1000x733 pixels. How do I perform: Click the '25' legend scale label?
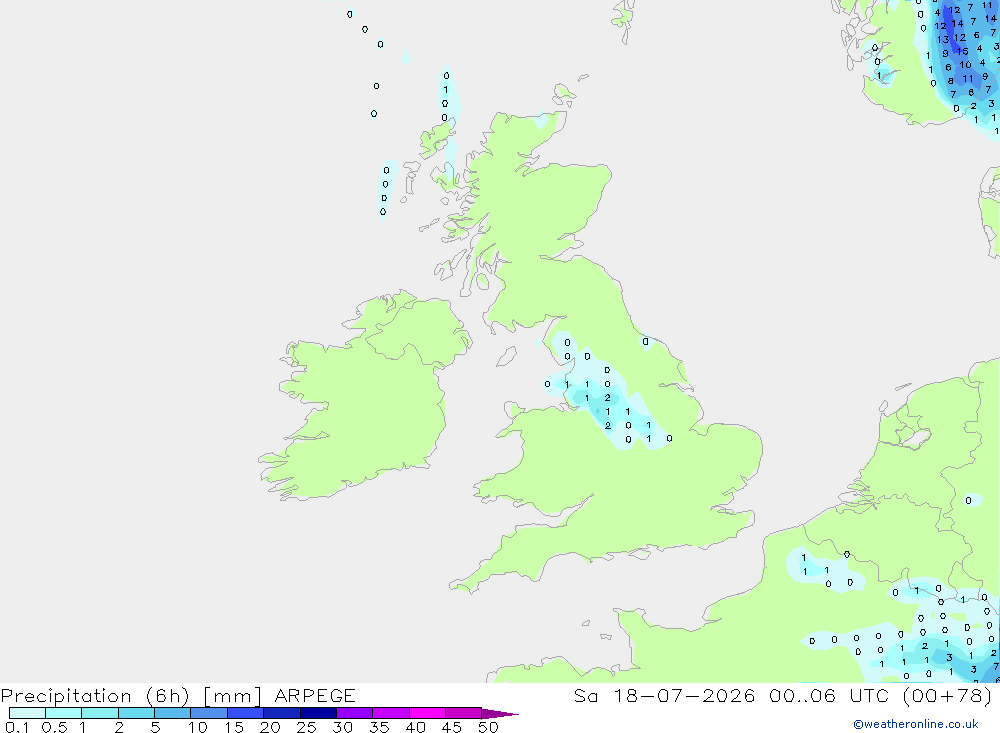point(306,727)
